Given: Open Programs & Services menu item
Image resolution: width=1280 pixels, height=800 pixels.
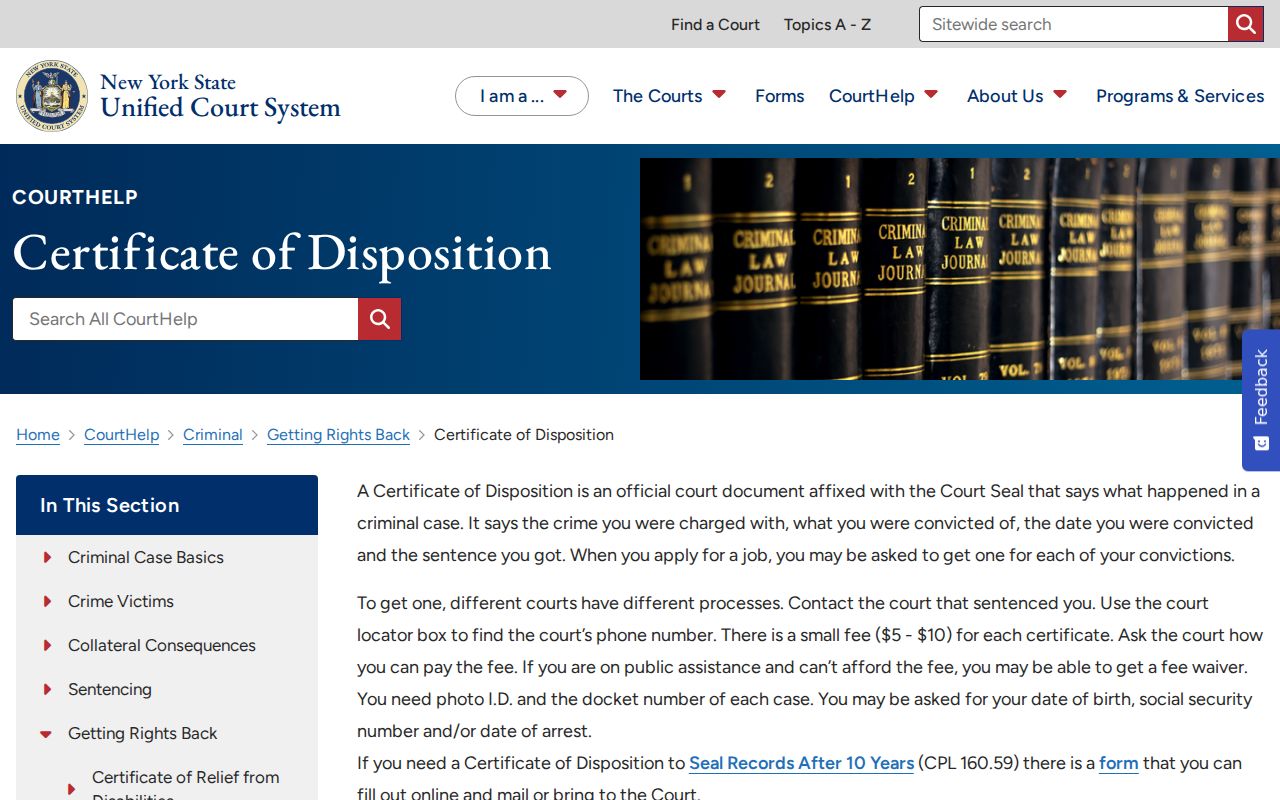Looking at the screenshot, I should pyautogui.click(x=1180, y=96).
